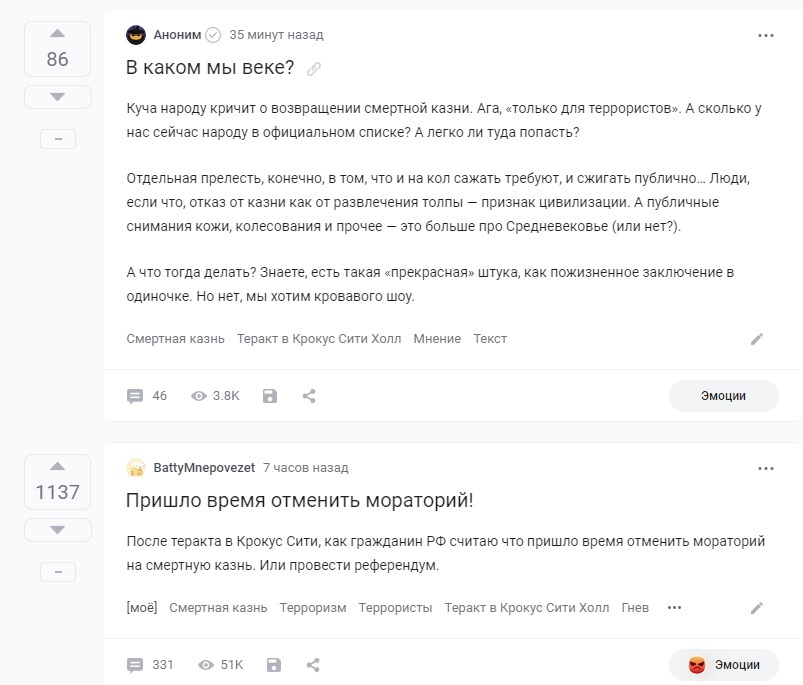Share the "В каком мы веке?" post
Image resolution: width=803 pixels, height=685 pixels.
[309, 396]
